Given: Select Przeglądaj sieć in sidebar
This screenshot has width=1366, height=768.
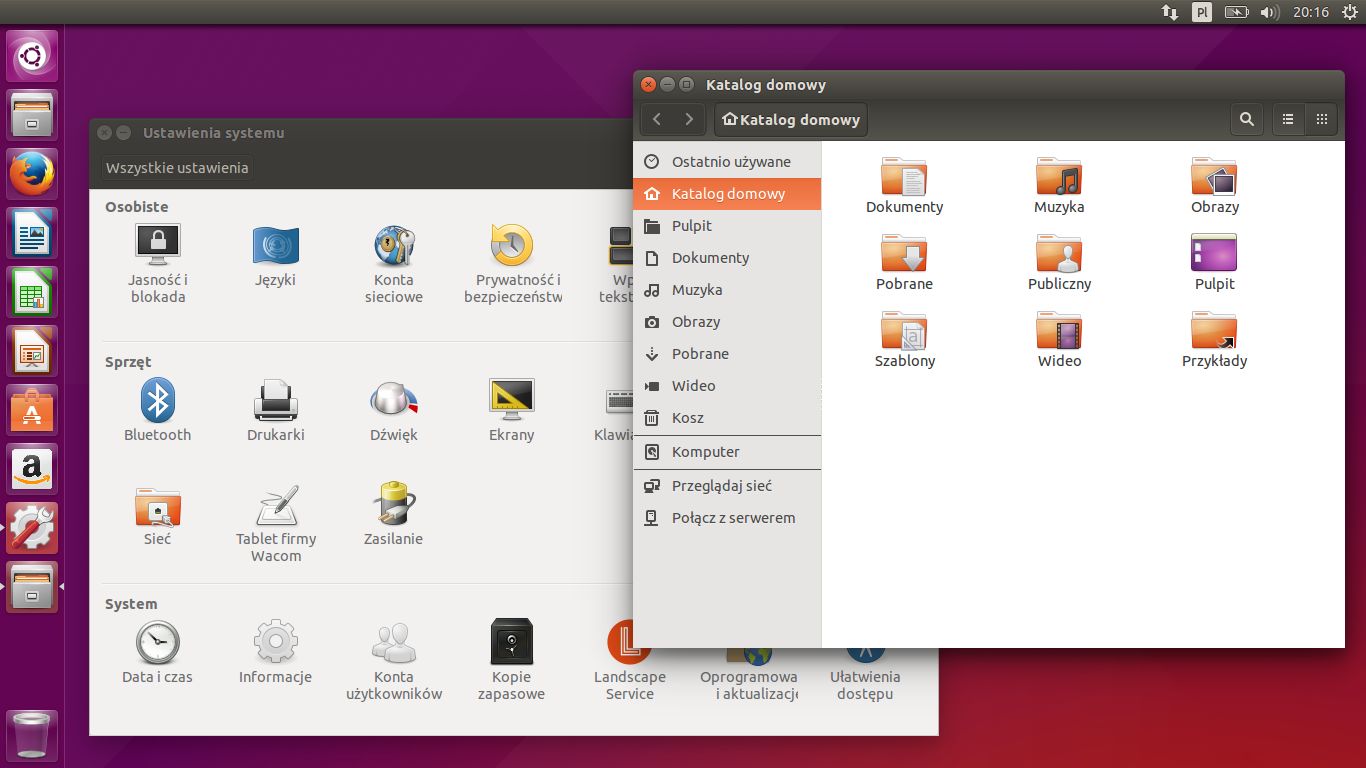Looking at the screenshot, I should point(727,485).
